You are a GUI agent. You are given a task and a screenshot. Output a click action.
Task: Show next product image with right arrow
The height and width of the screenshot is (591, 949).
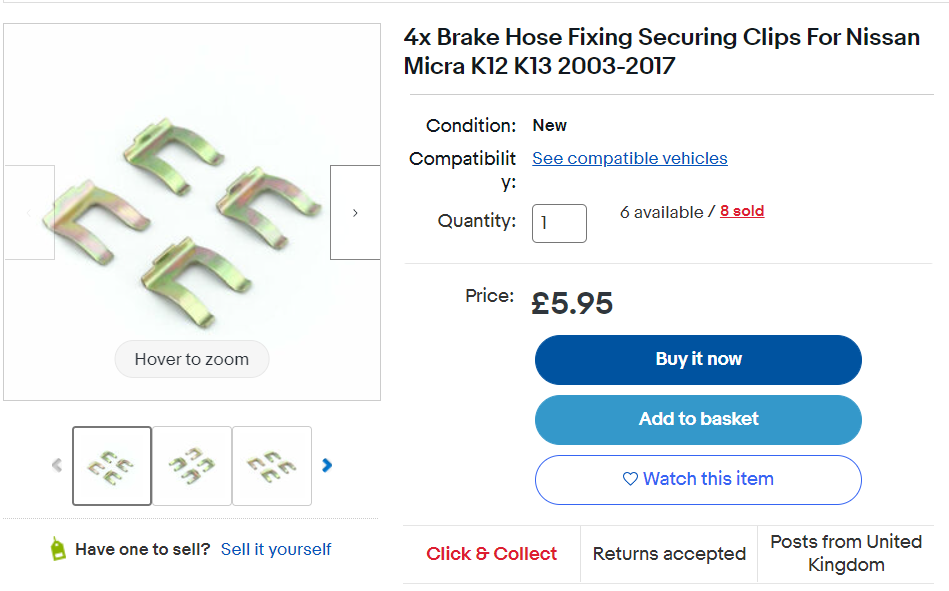click(x=355, y=213)
